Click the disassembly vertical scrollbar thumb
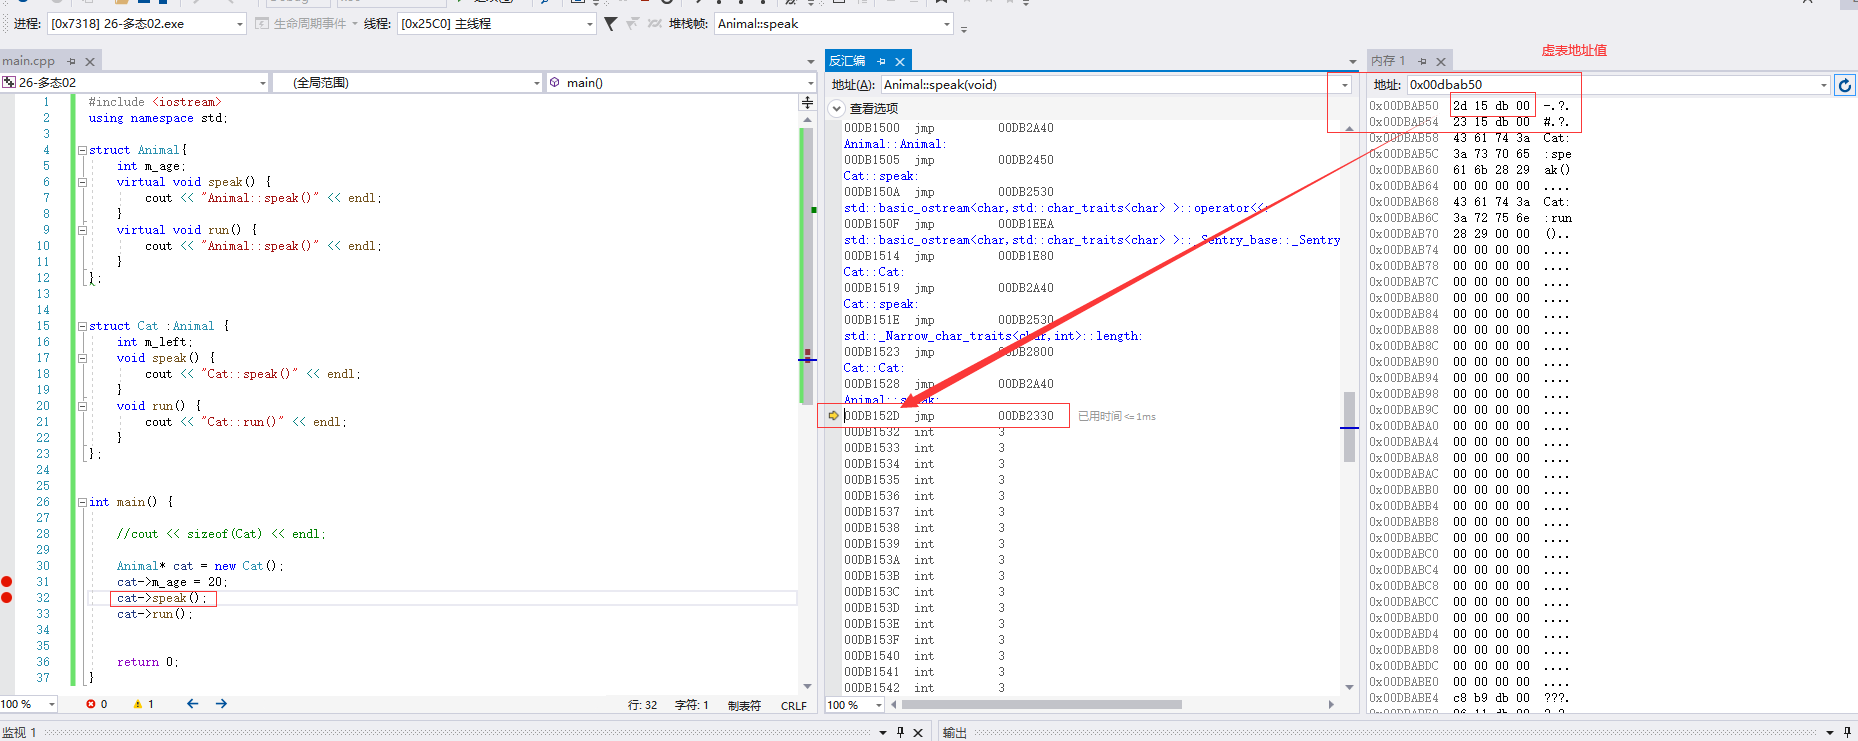The height and width of the screenshot is (741, 1858). pyautogui.click(x=1349, y=427)
